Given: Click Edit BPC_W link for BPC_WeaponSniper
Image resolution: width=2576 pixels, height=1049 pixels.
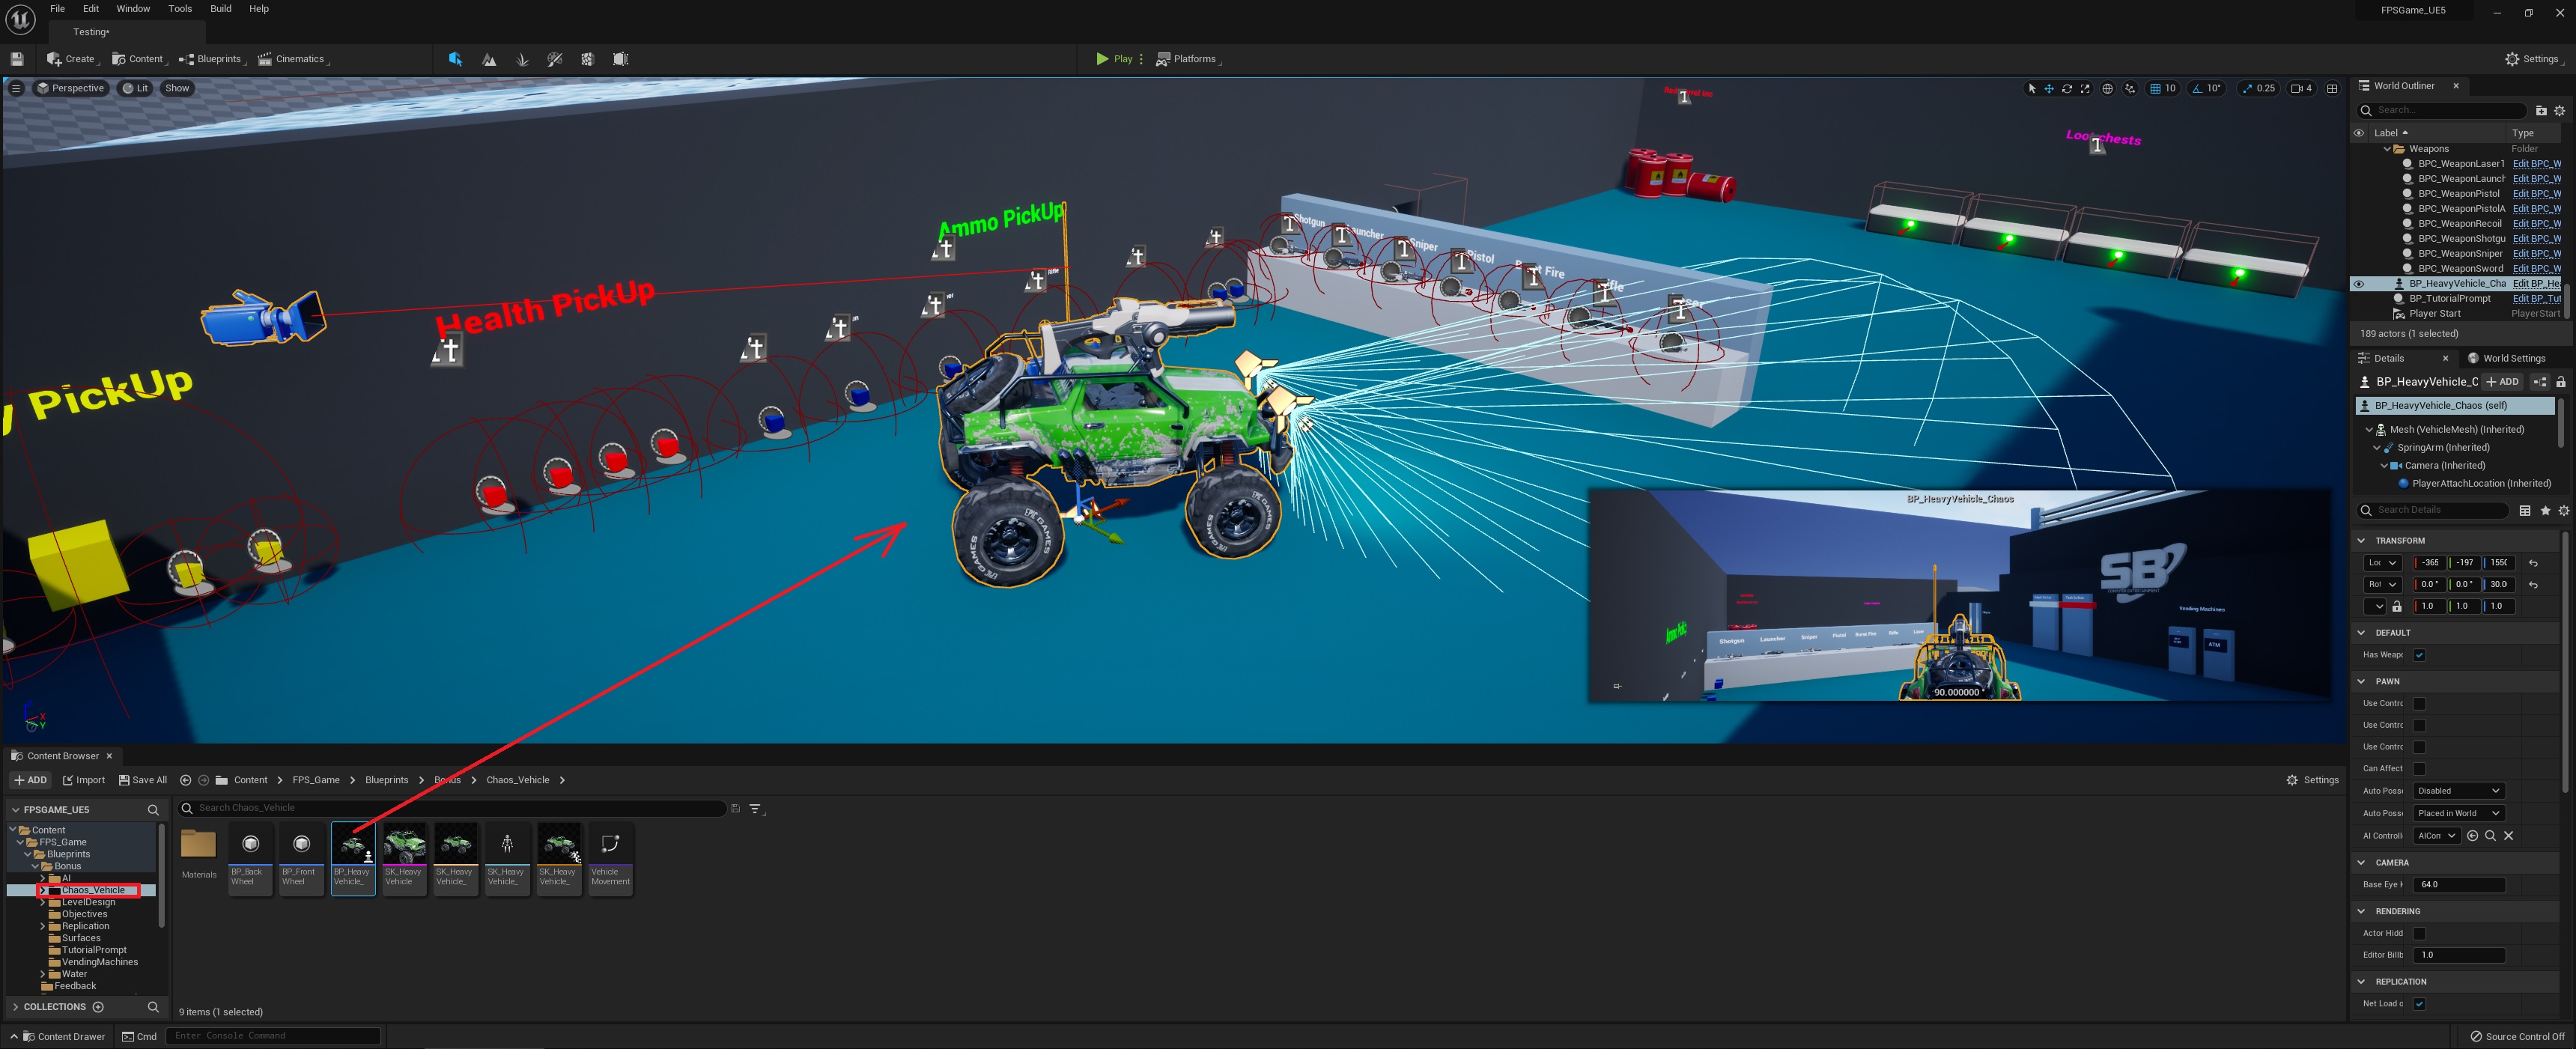Looking at the screenshot, I should pos(2536,254).
